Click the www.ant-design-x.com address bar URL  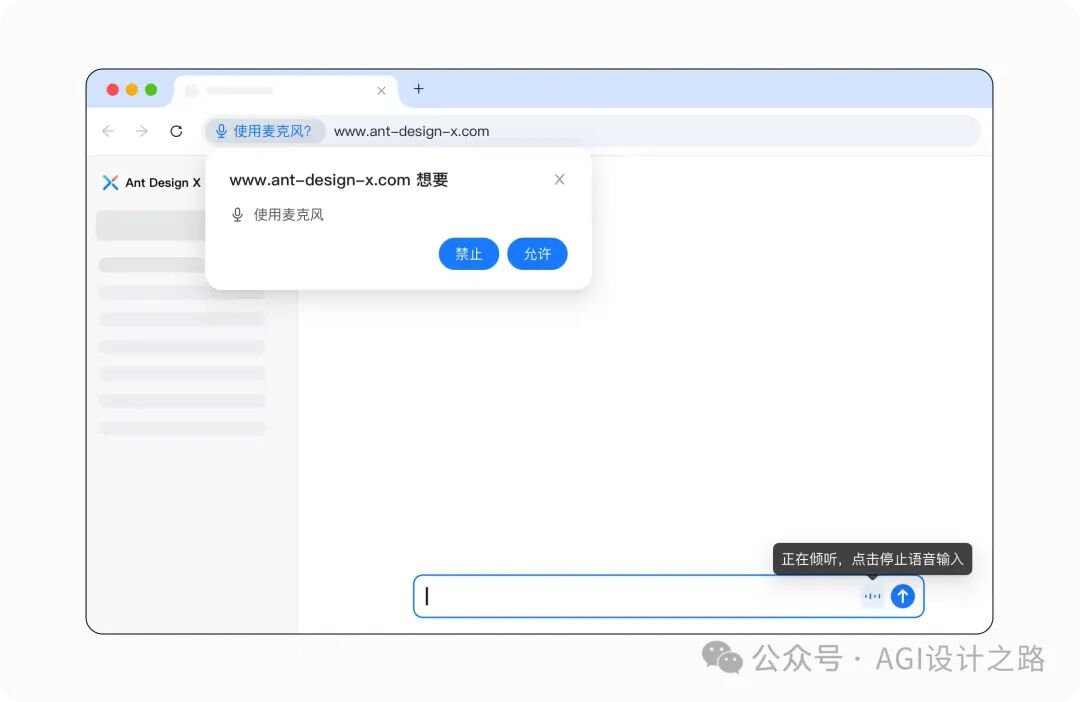pos(411,132)
